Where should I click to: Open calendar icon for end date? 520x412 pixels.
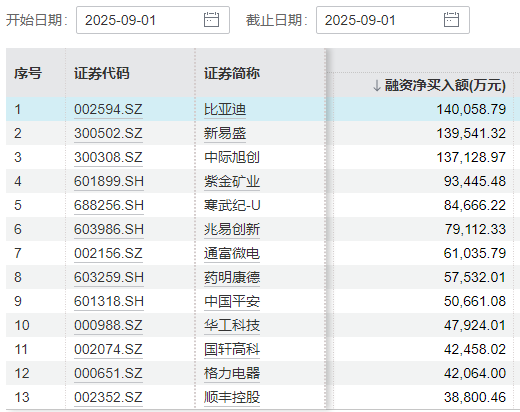tap(451, 20)
